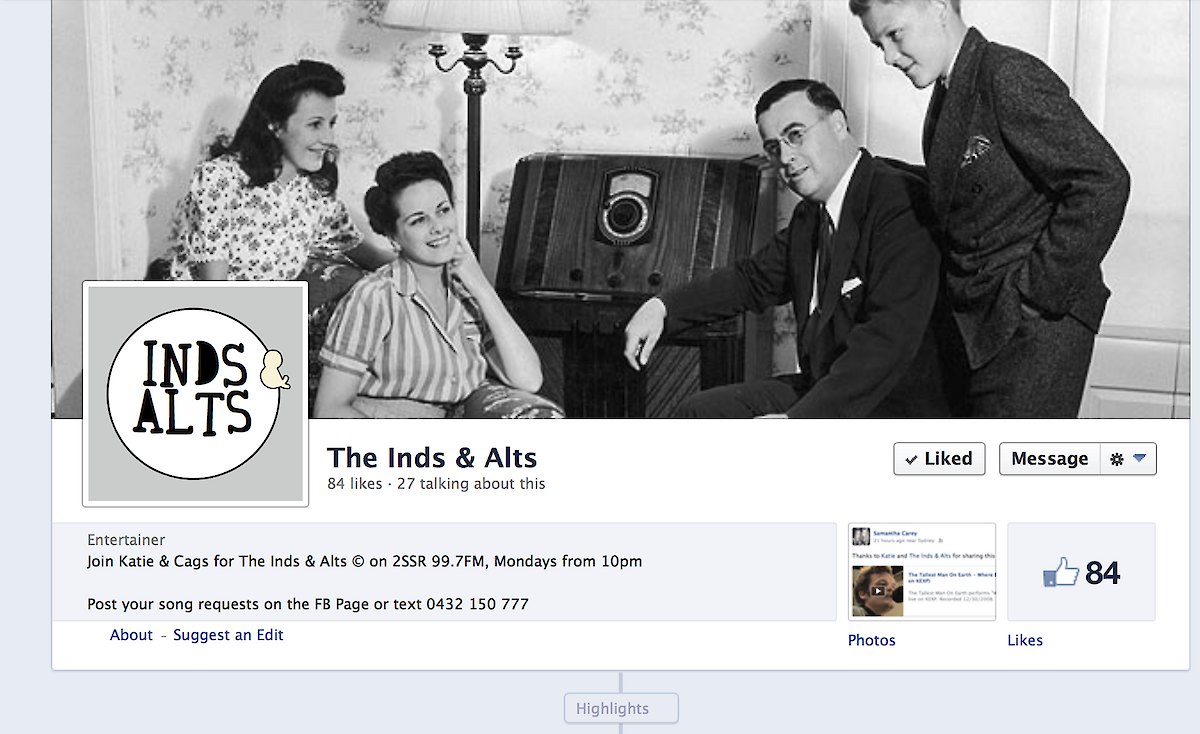Send a message via the Message button
1200x734 pixels.
(x=1049, y=459)
